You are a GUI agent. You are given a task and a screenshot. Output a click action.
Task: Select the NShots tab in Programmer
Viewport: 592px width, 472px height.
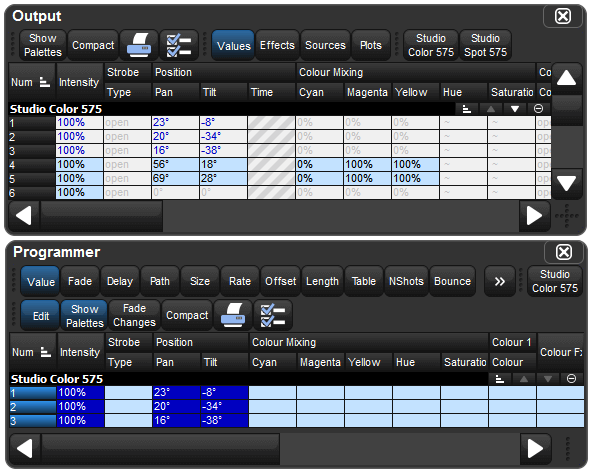pos(406,281)
